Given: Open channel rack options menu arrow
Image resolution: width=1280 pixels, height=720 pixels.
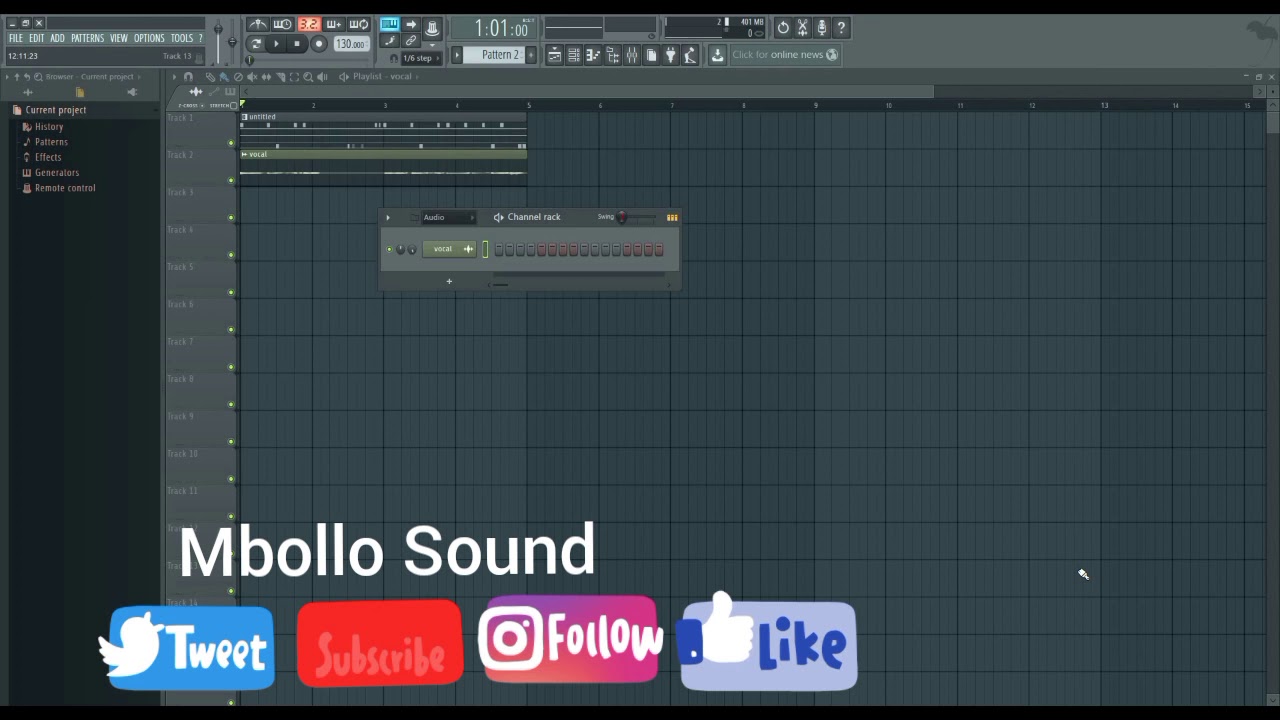Looking at the screenshot, I should [x=388, y=217].
